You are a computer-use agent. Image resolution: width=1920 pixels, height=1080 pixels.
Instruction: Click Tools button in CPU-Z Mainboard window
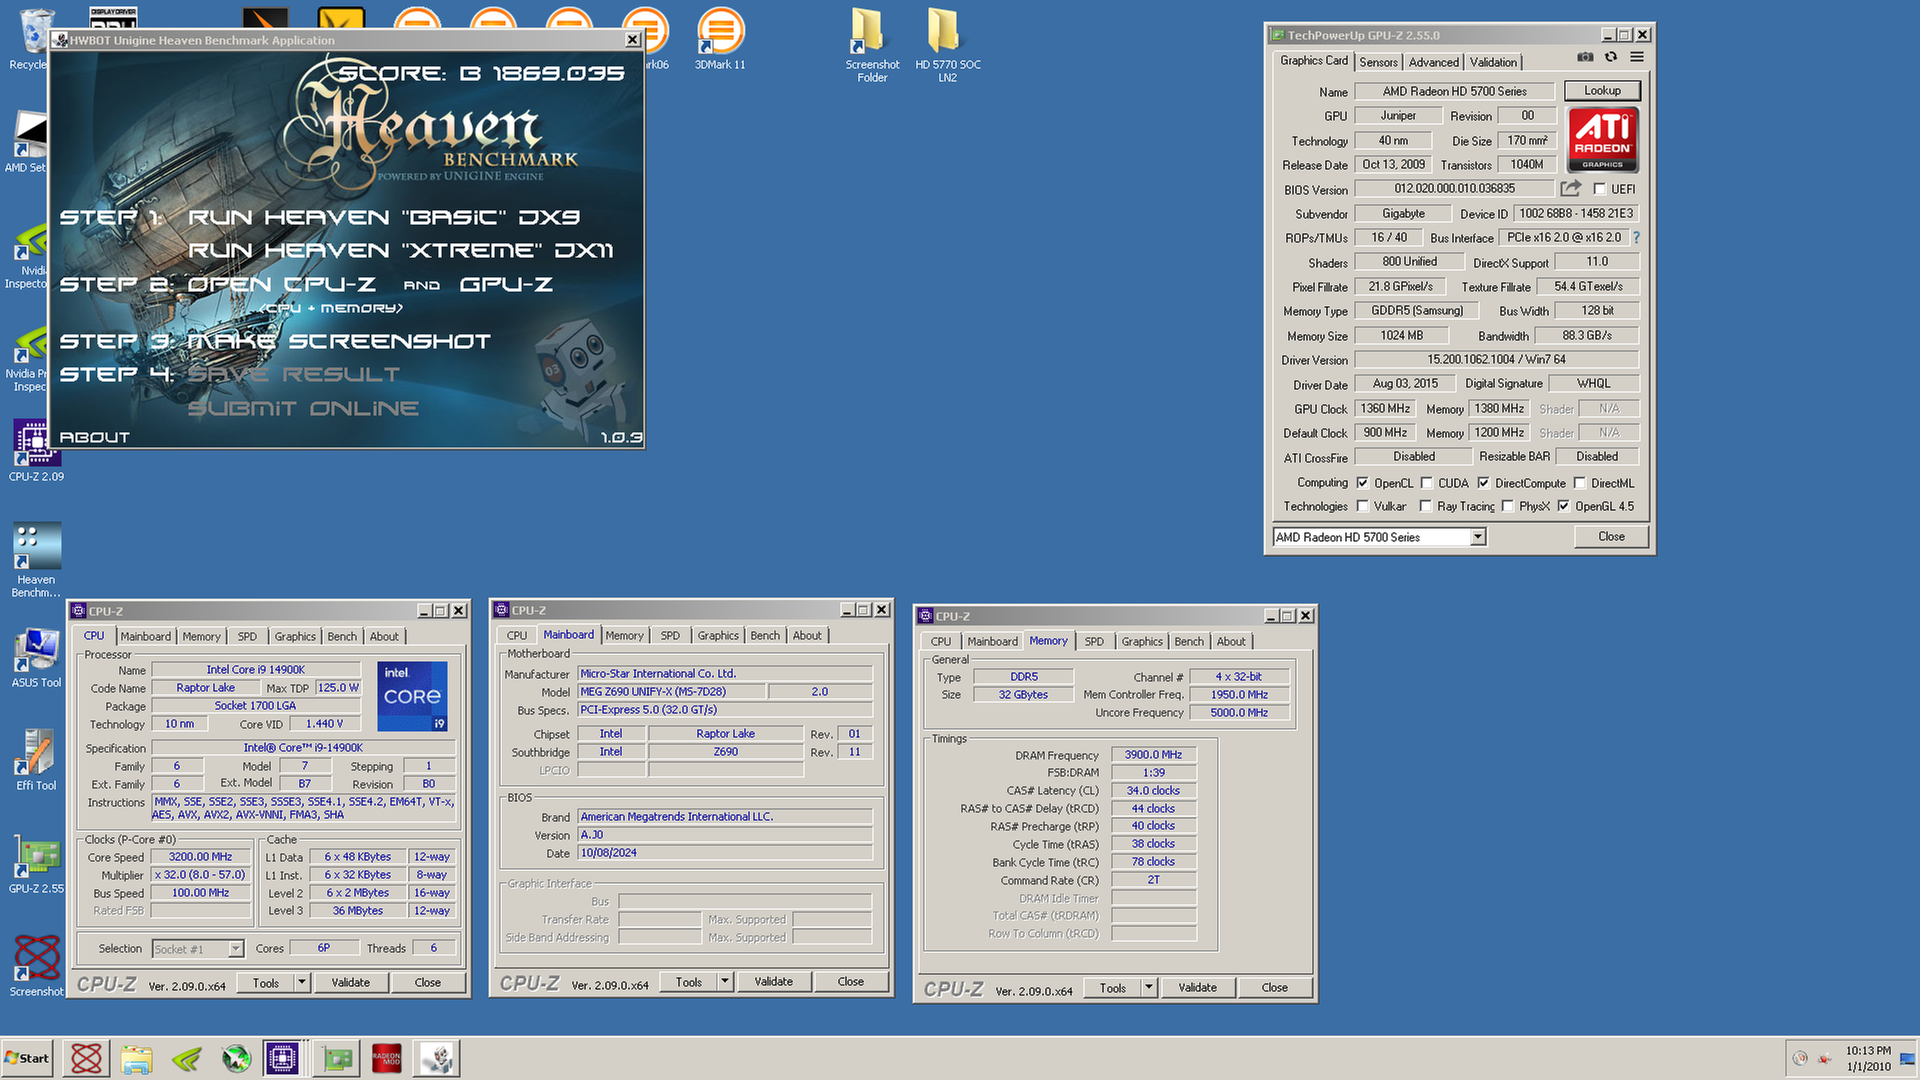click(689, 982)
